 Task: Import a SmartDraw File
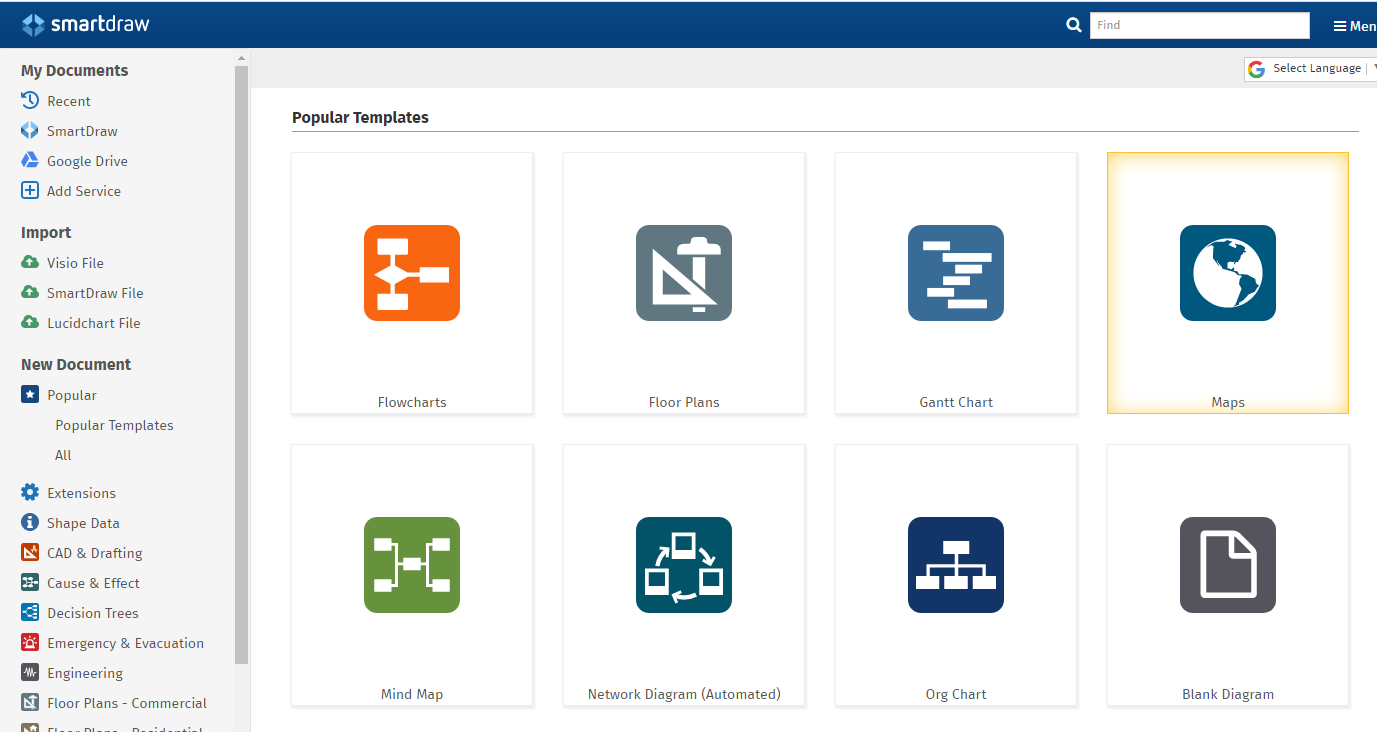(x=95, y=293)
